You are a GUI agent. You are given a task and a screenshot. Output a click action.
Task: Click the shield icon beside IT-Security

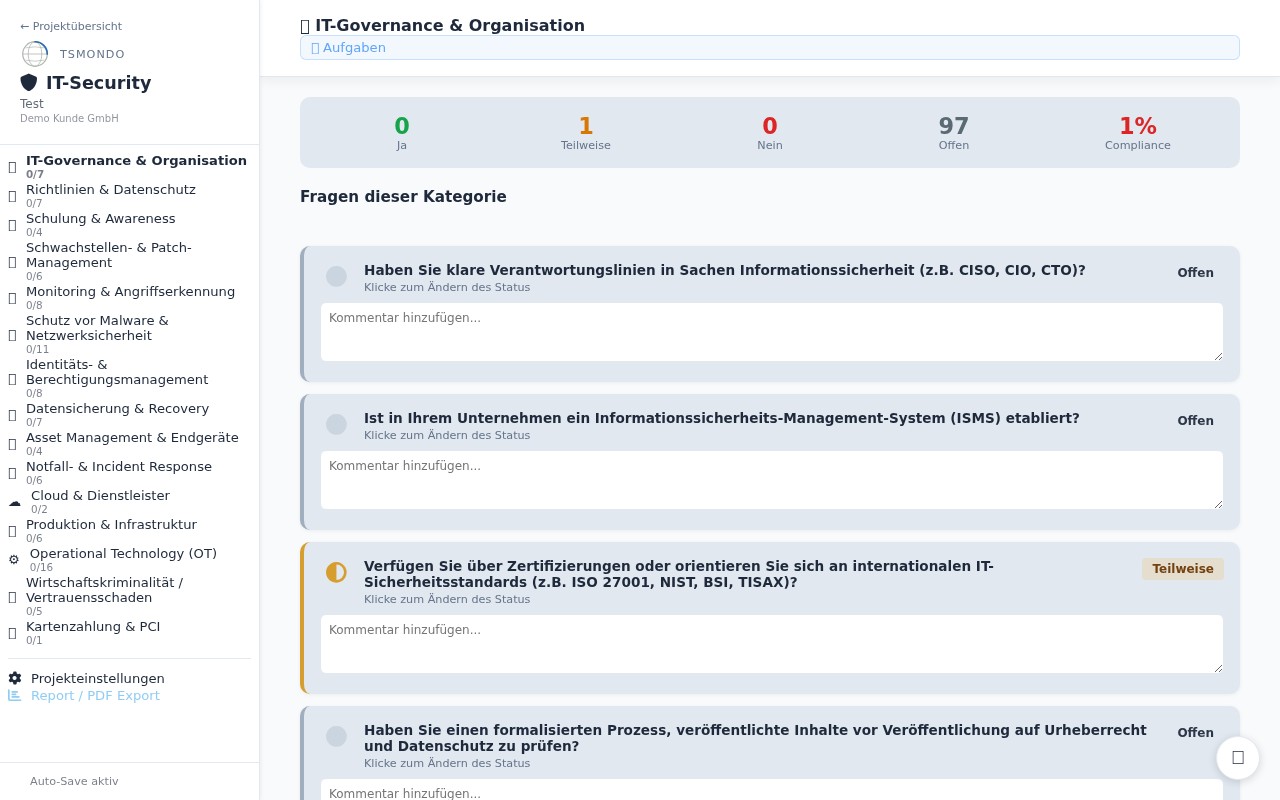(29, 83)
